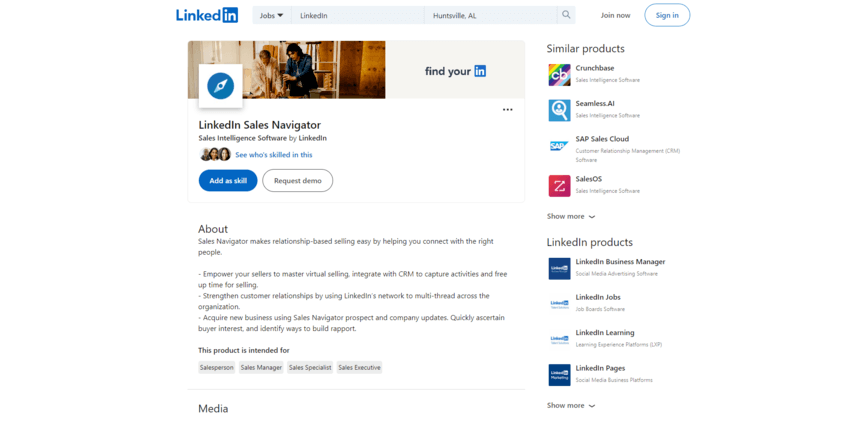Open the SAP Sales Cloud product link
This screenshot has height=421, width=864.
coord(602,139)
